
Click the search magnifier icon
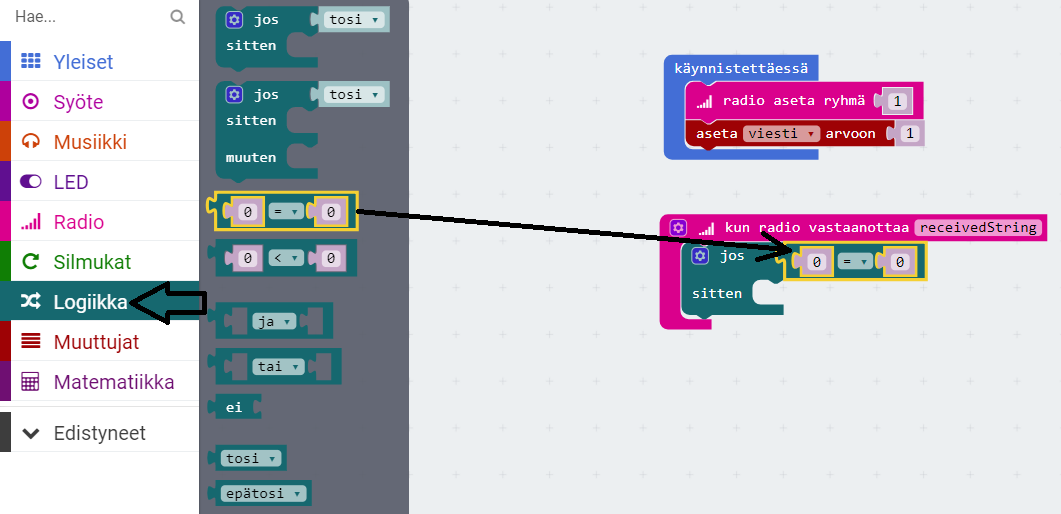[x=177, y=17]
